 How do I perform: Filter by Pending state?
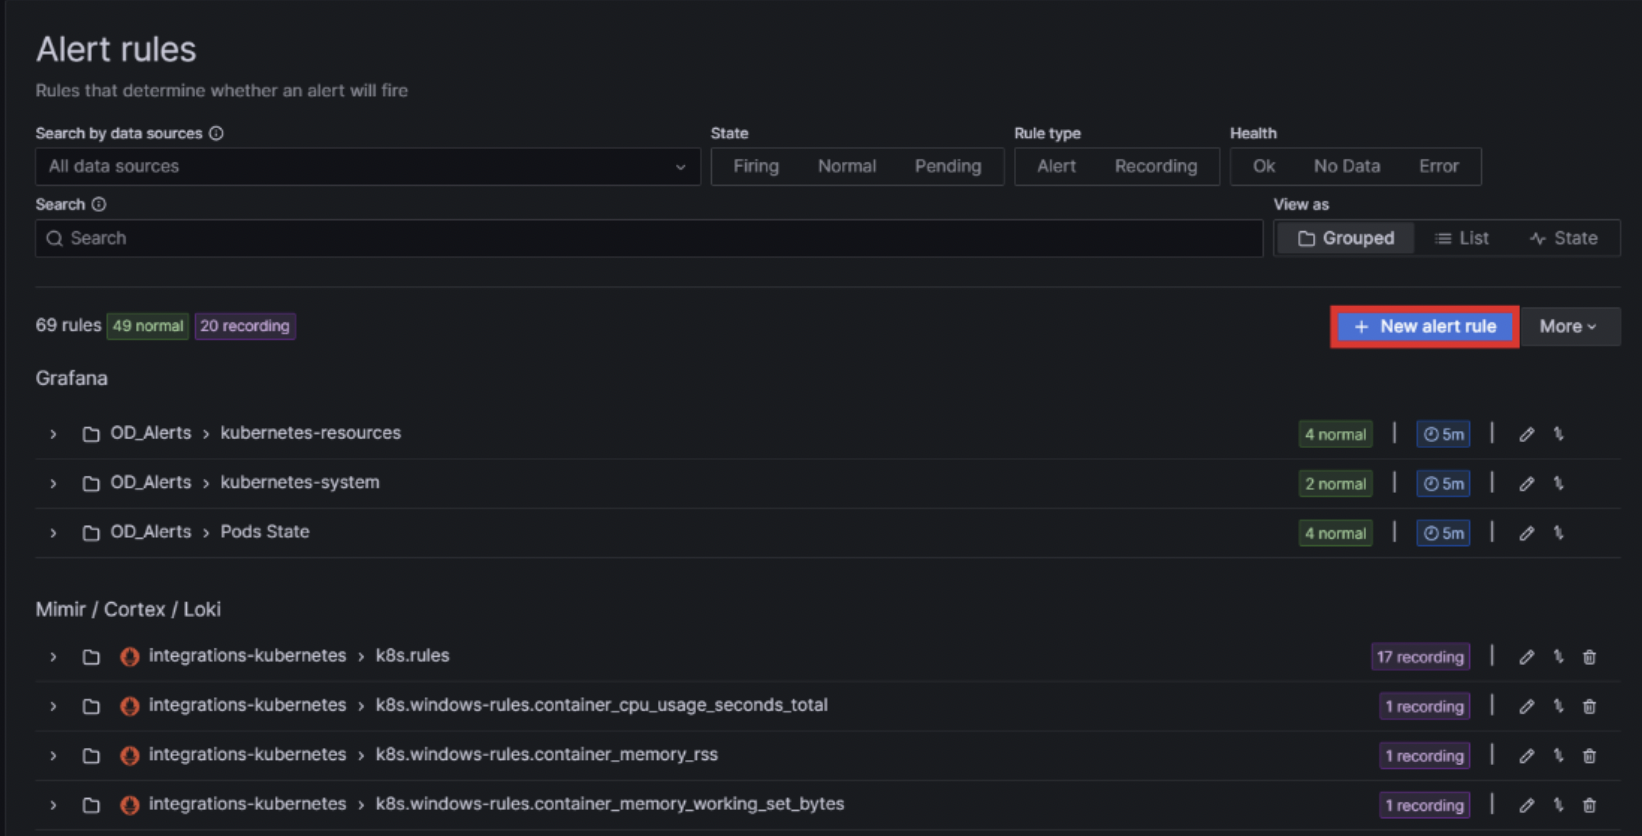click(x=948, y=166)
